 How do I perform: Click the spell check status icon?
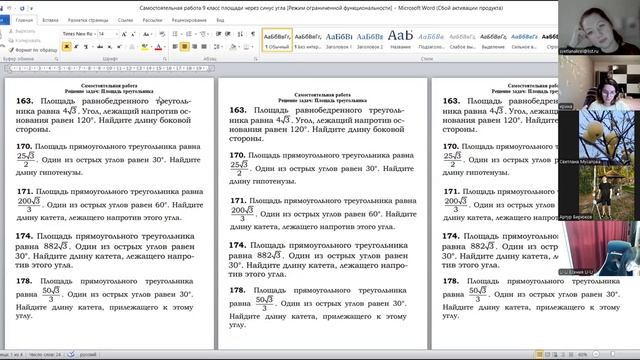point(71,354)
